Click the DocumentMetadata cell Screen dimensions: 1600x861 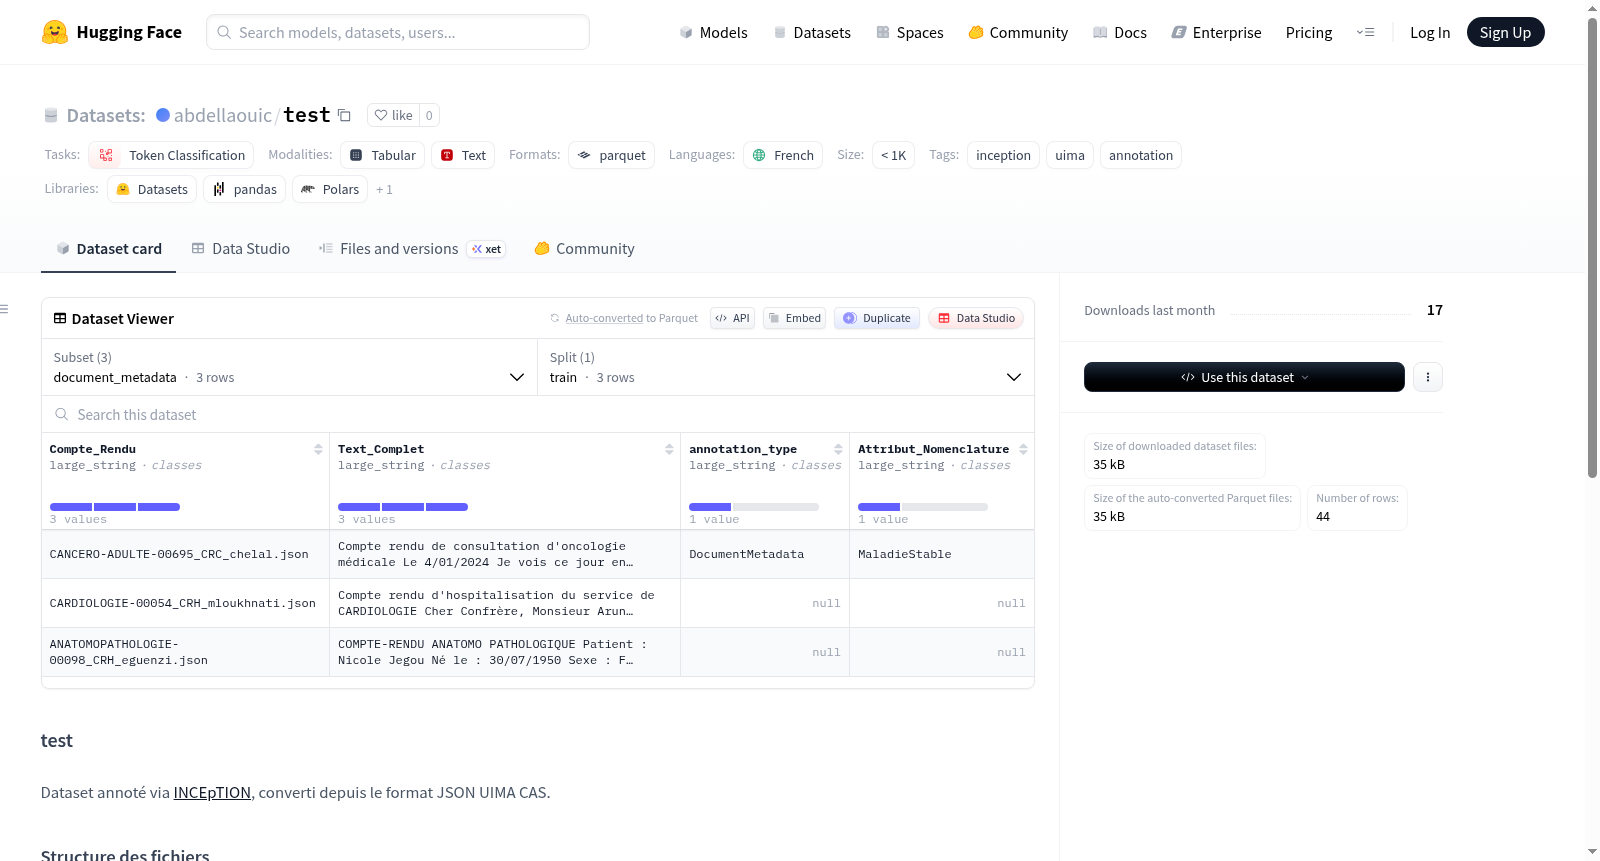pyautogui.click(x=765, y=554)
